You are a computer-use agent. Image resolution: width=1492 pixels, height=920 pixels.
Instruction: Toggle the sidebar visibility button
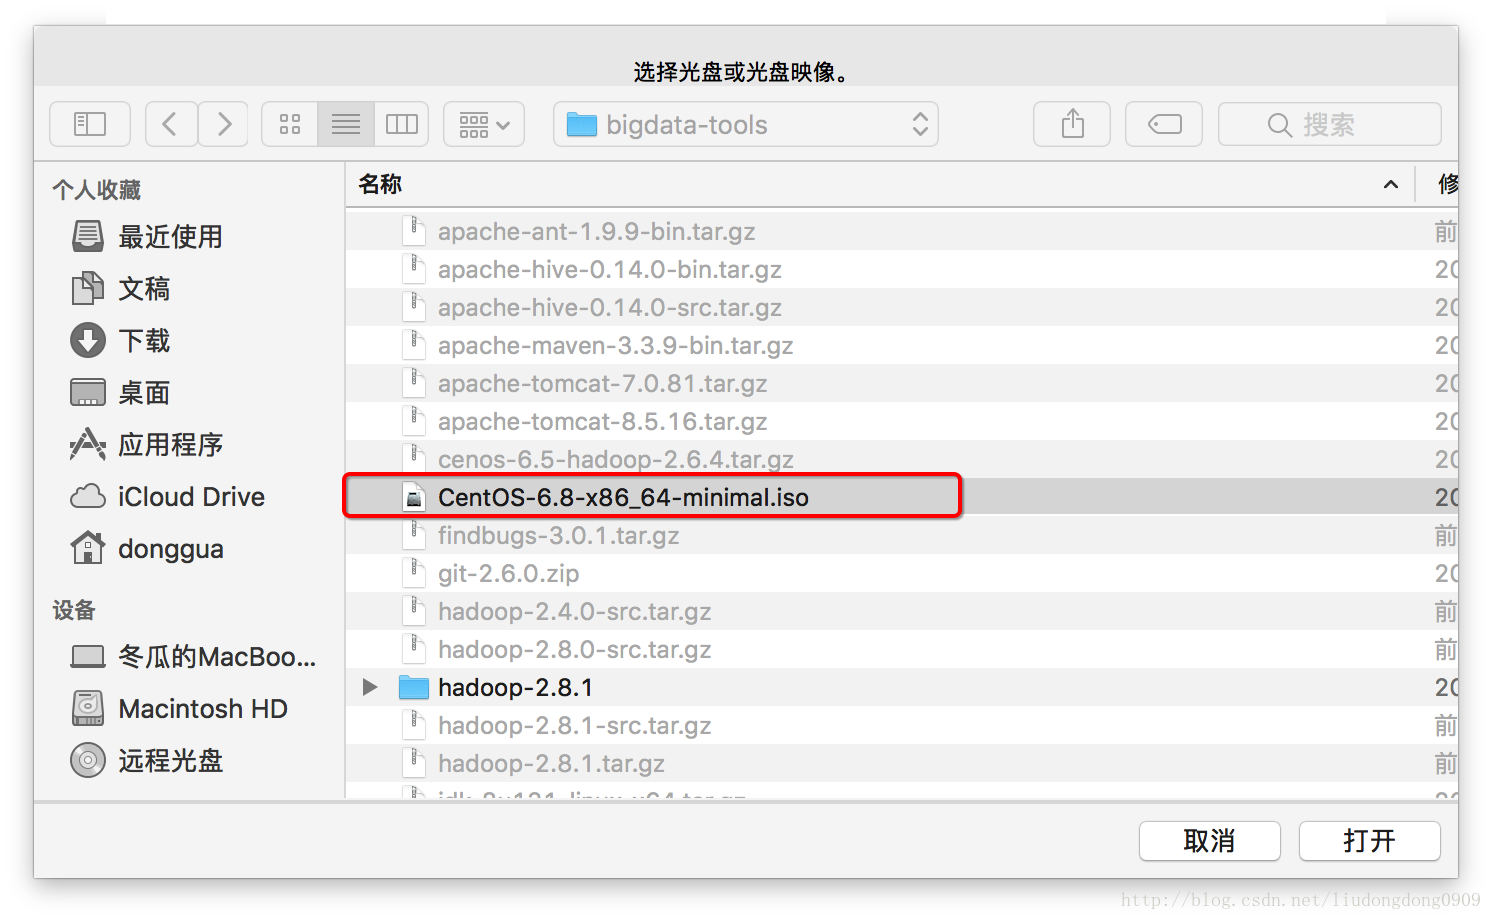90,124
